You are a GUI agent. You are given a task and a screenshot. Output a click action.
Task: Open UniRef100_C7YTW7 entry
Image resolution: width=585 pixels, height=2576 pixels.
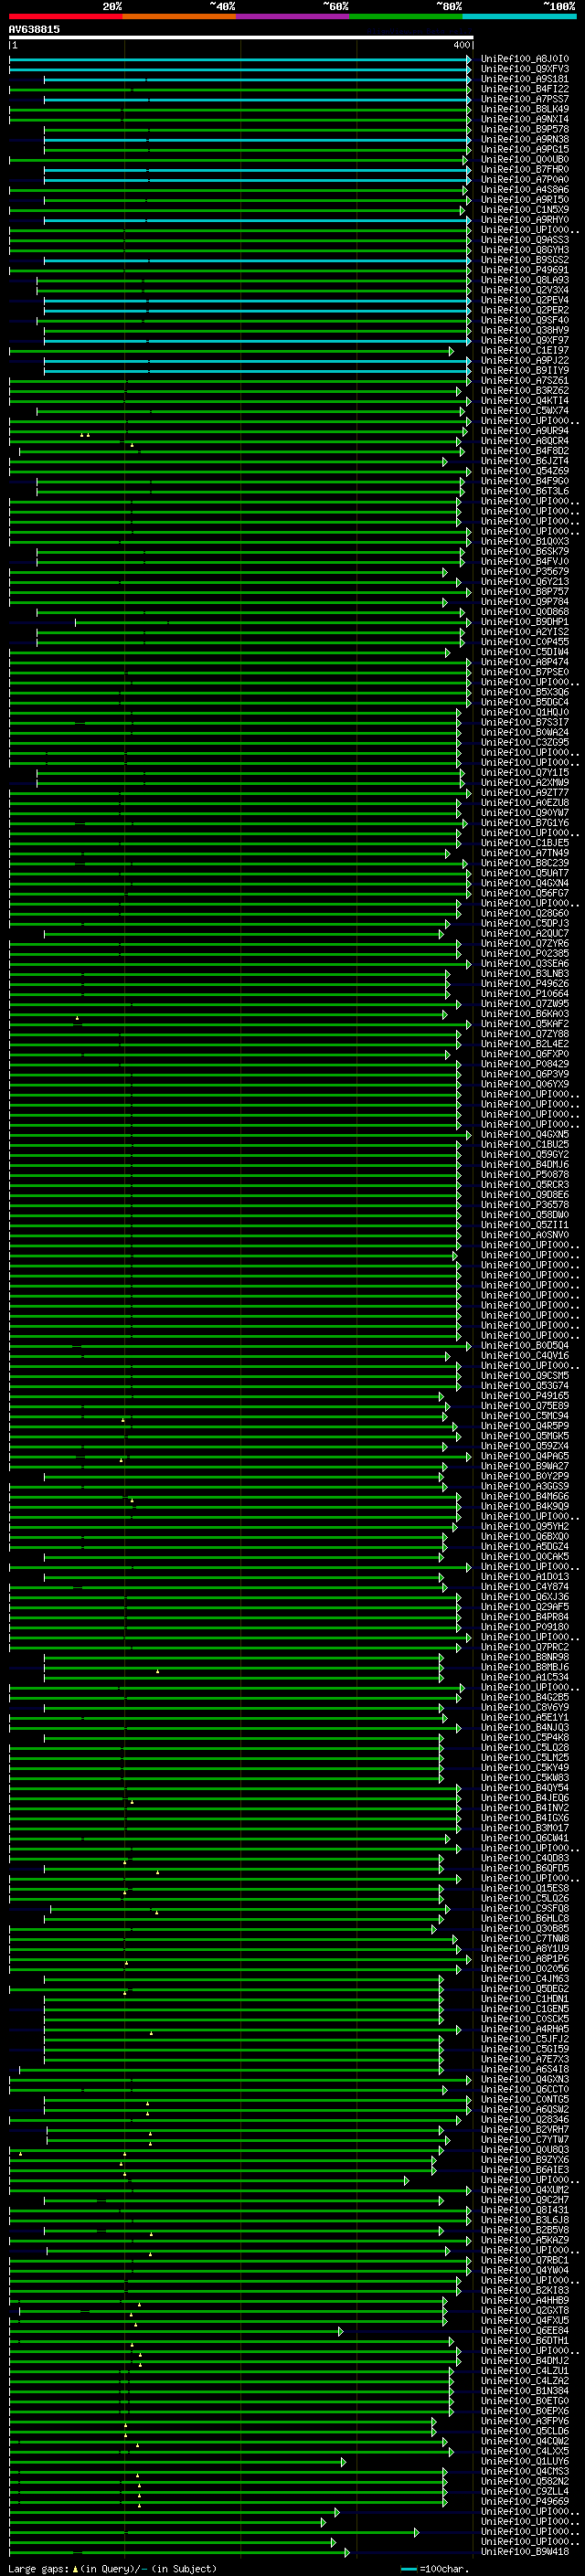coord(525,2139)
